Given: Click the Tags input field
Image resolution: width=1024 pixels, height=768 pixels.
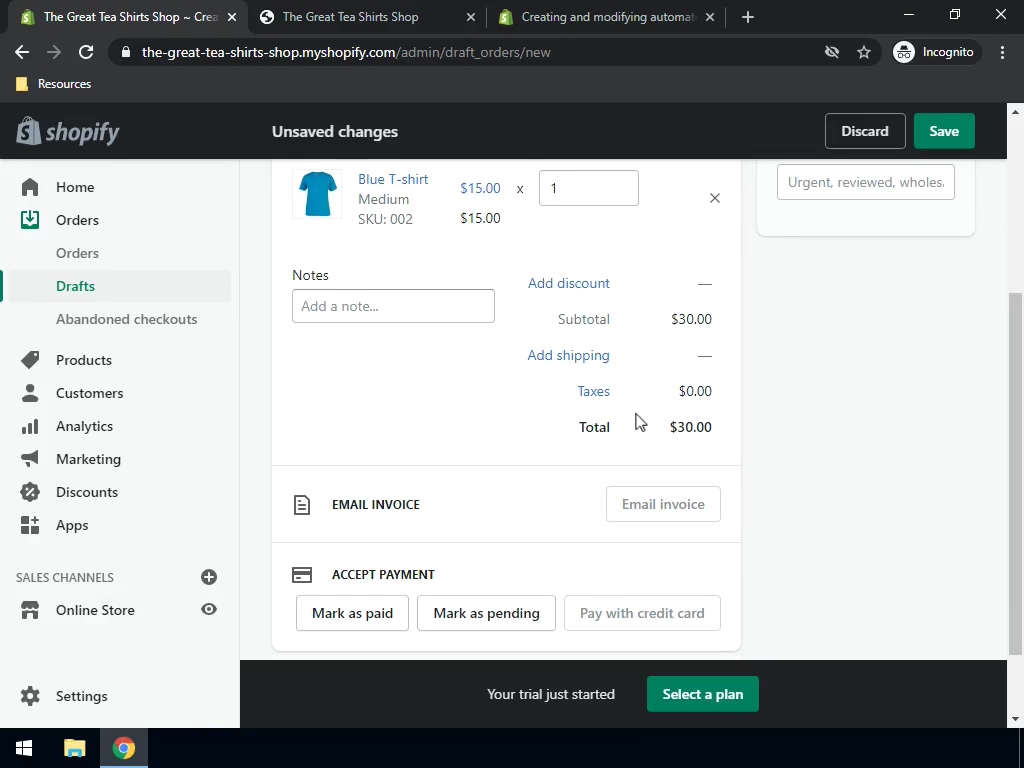Looking at the screenshot, I should [865, 182].
